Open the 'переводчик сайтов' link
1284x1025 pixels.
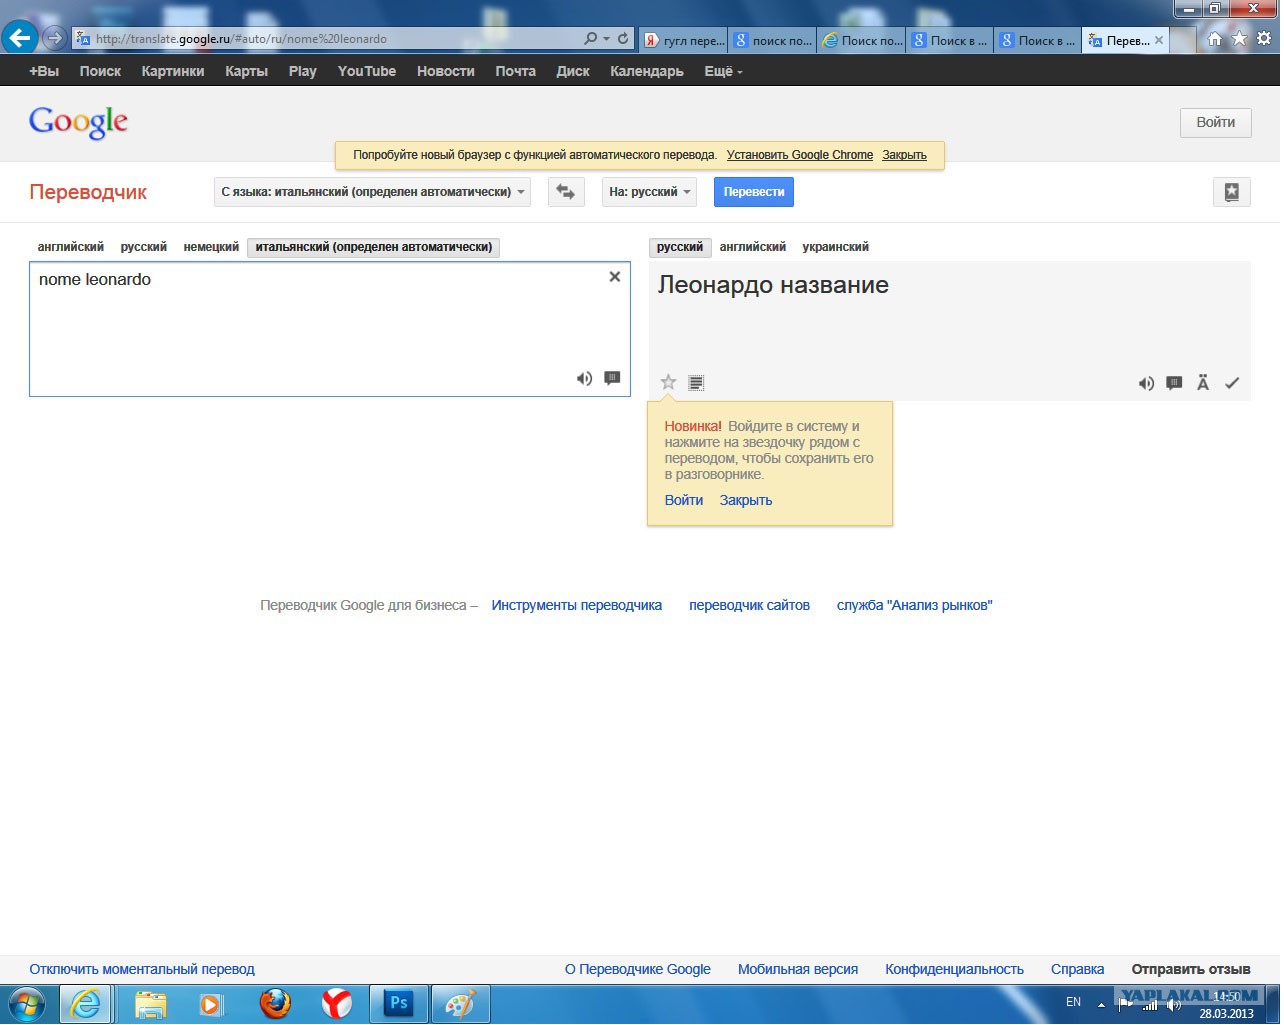[x=749, y=605]
